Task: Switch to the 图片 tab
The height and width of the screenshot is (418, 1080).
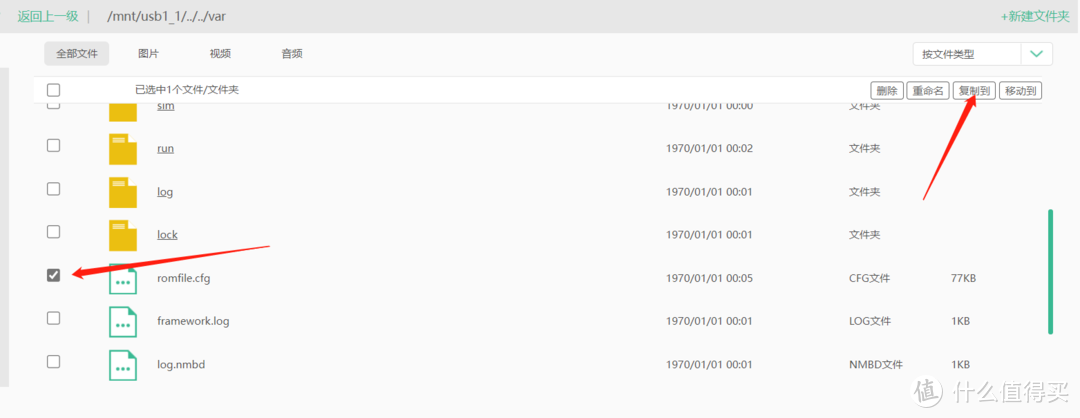Action: coord(148,54)
